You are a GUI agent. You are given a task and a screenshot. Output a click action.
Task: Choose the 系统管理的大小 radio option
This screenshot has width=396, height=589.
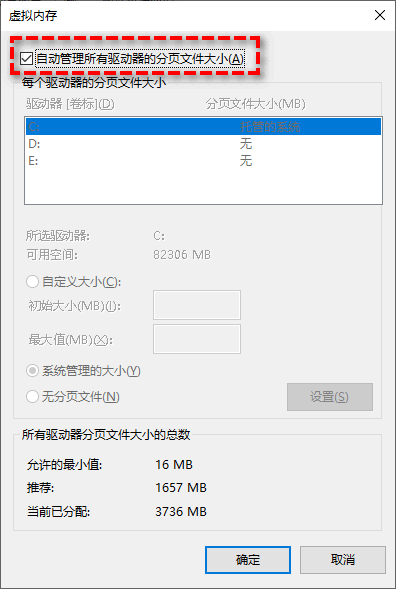coord(32,371)
